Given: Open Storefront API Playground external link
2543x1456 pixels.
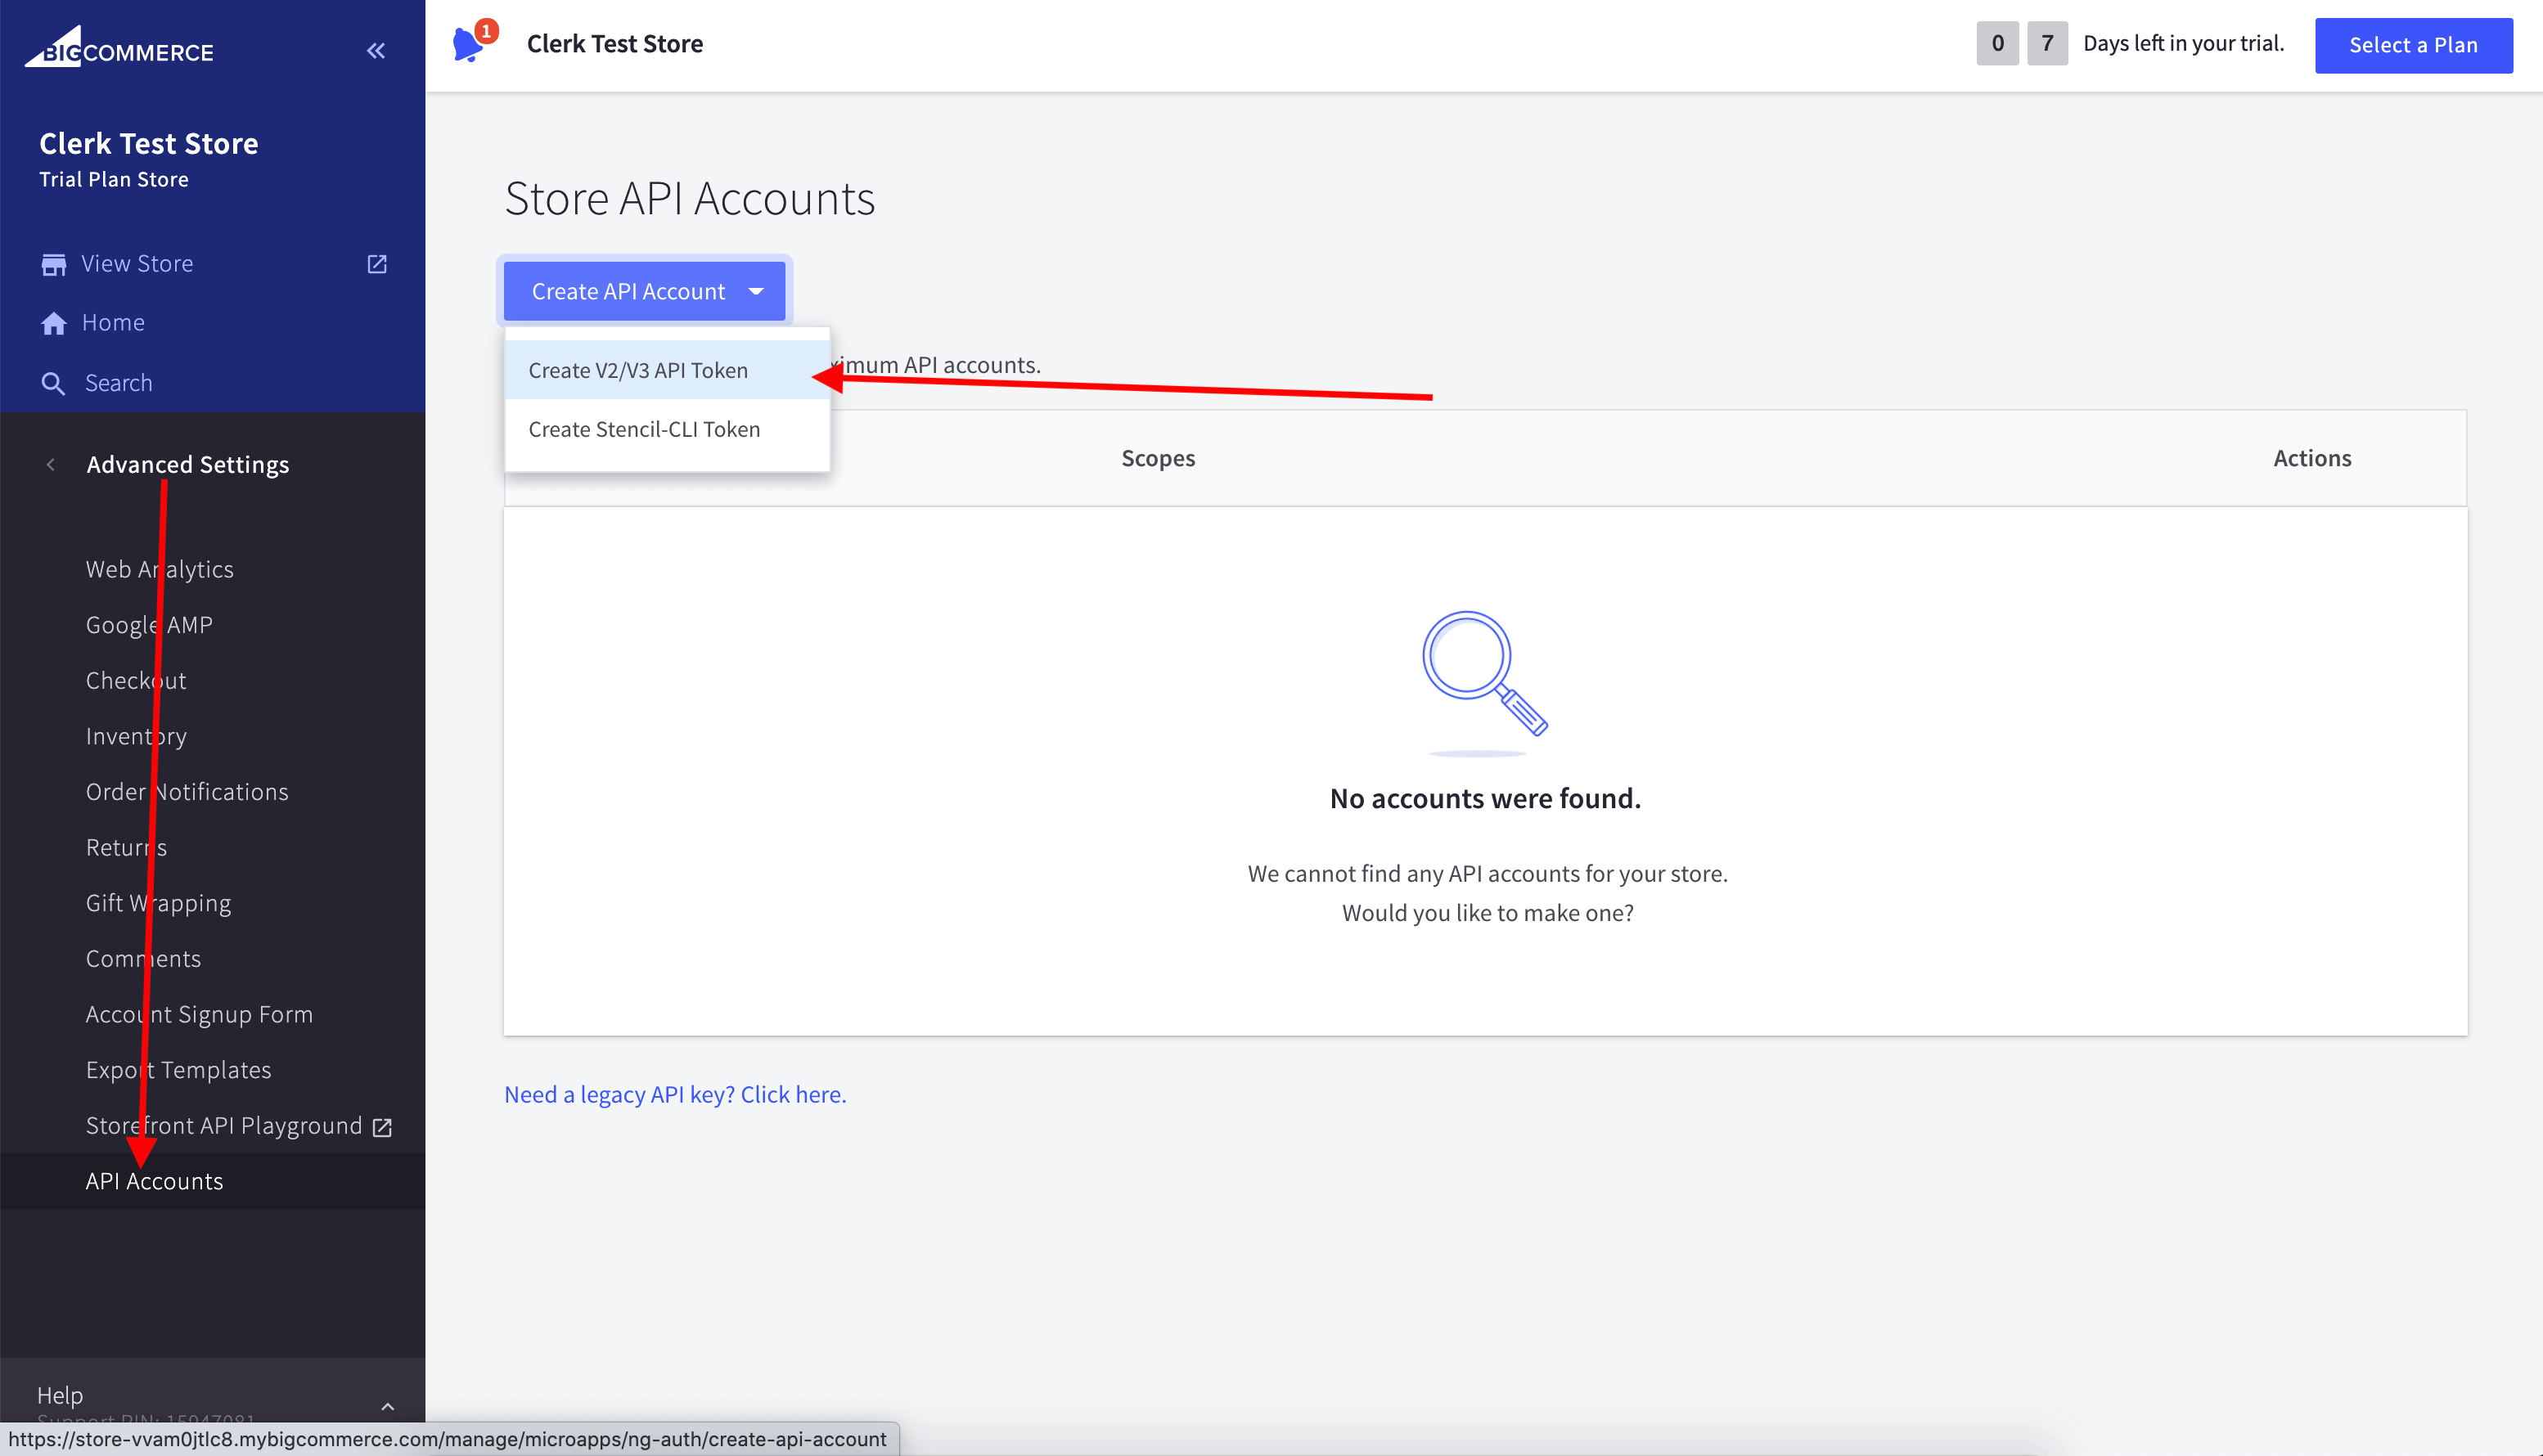Looking at the screenshot, I should pos(383,1125).
